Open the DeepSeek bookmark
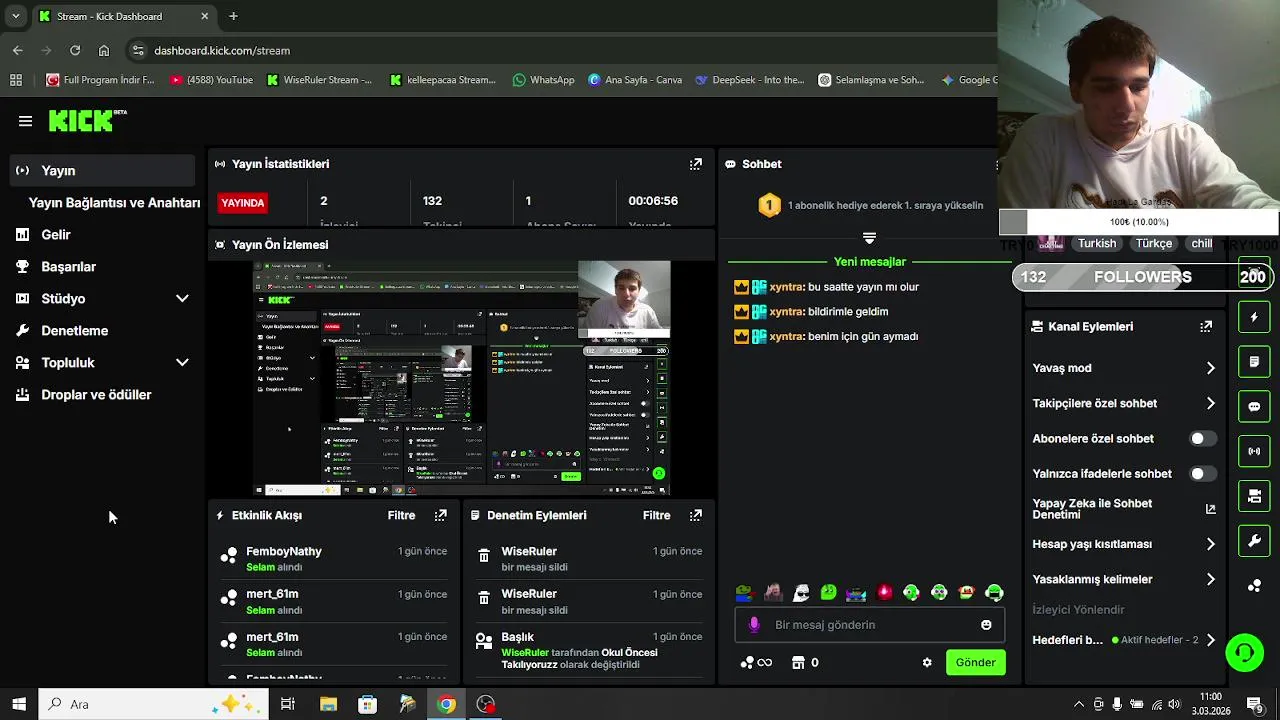This screenshot has width=1280, height=720. pyautogui.click(x=749, y=80)
